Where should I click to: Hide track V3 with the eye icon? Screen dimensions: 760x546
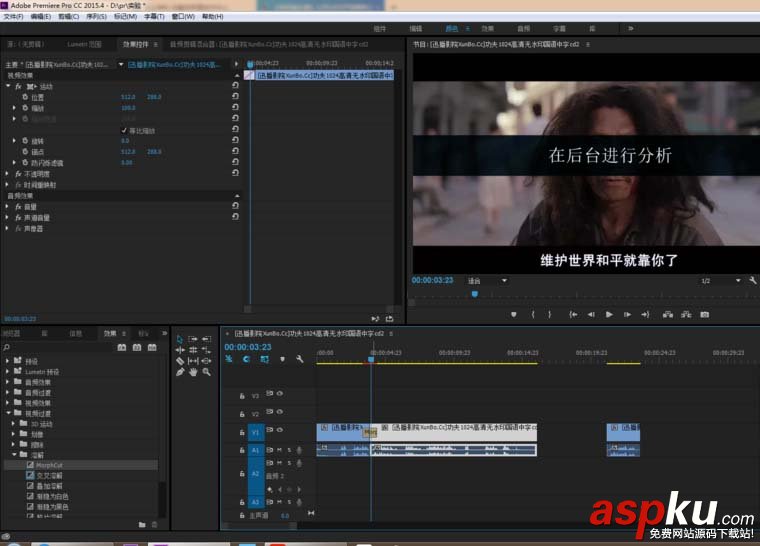pos(280,394)
